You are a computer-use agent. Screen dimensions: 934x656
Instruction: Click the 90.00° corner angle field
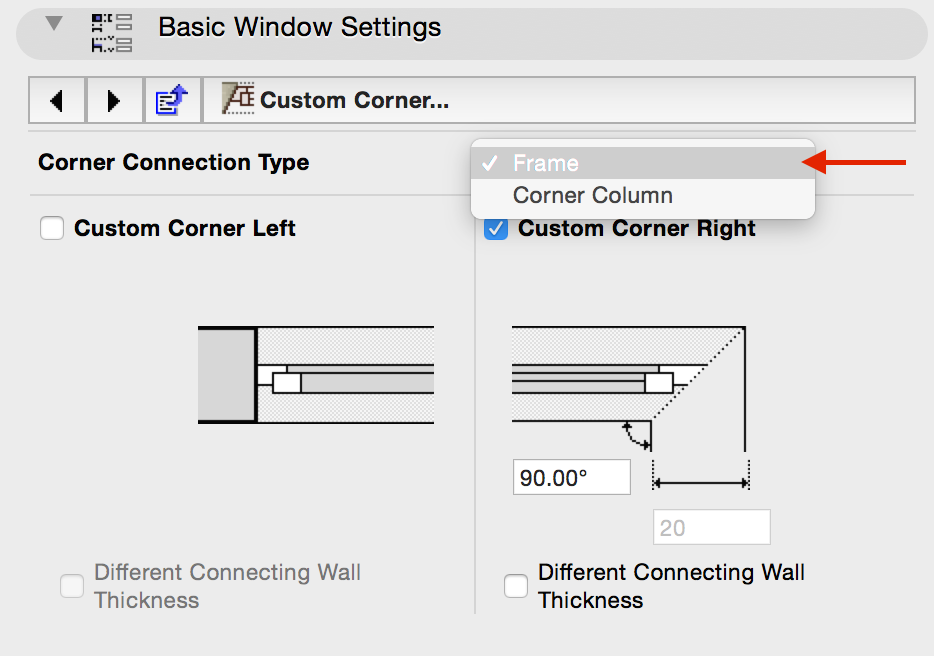[571, 477]
